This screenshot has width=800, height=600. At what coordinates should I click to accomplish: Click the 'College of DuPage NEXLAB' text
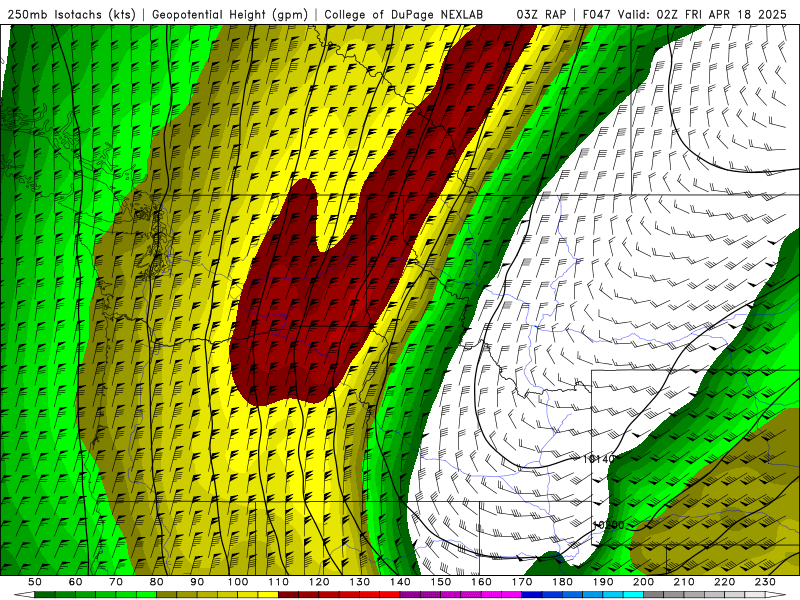click(x=404, y=15)
